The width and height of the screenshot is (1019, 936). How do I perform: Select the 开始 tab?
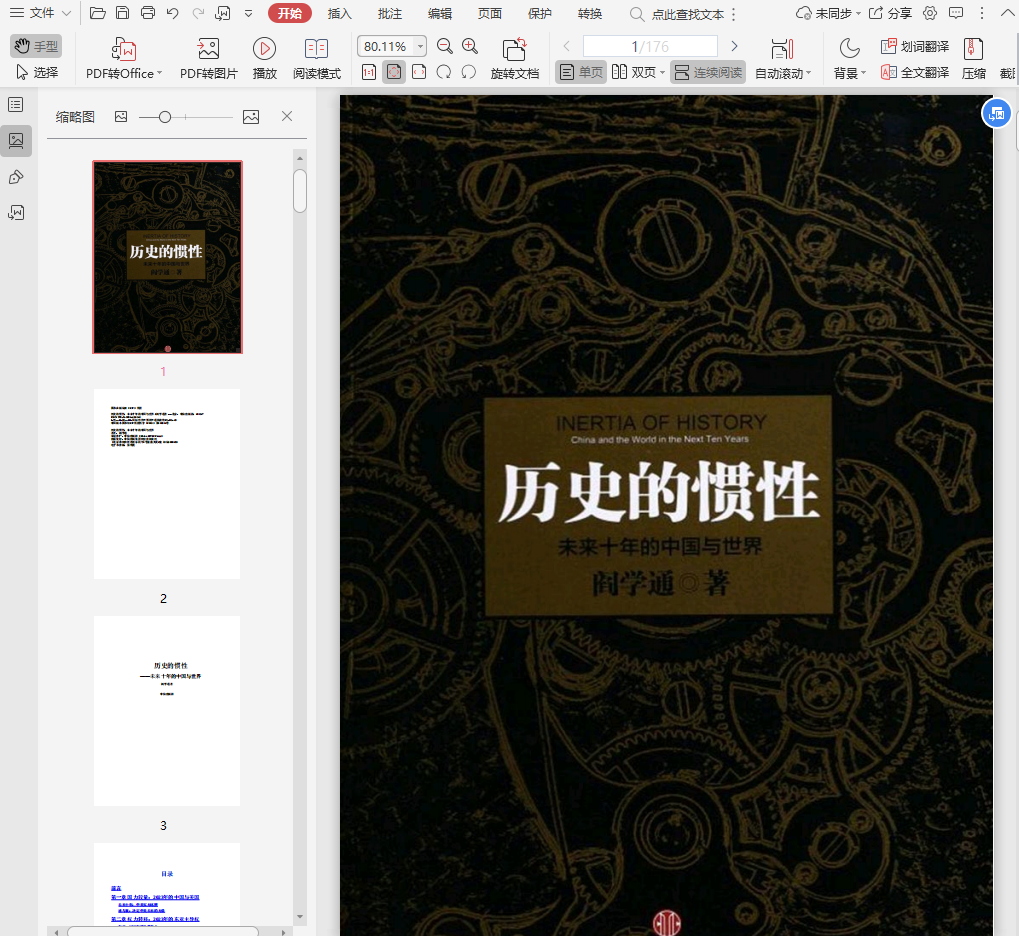(x=290, y=13)
